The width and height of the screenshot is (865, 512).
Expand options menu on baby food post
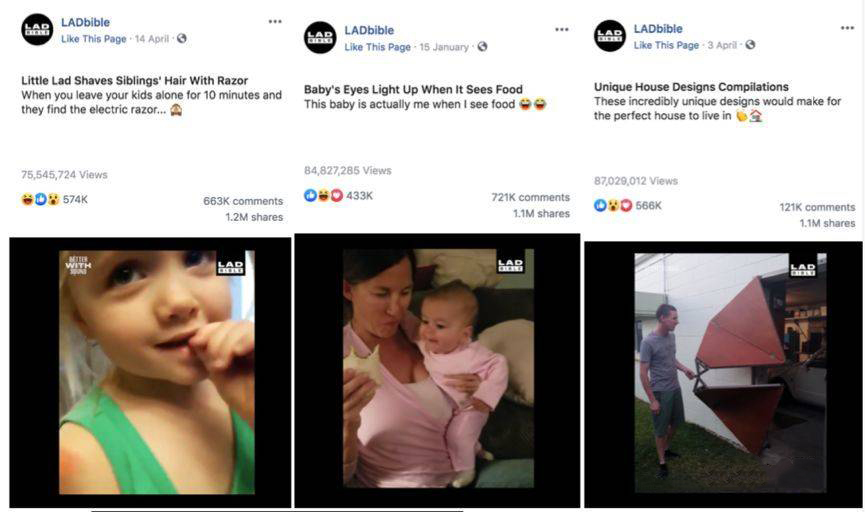[x=562, y=29]
